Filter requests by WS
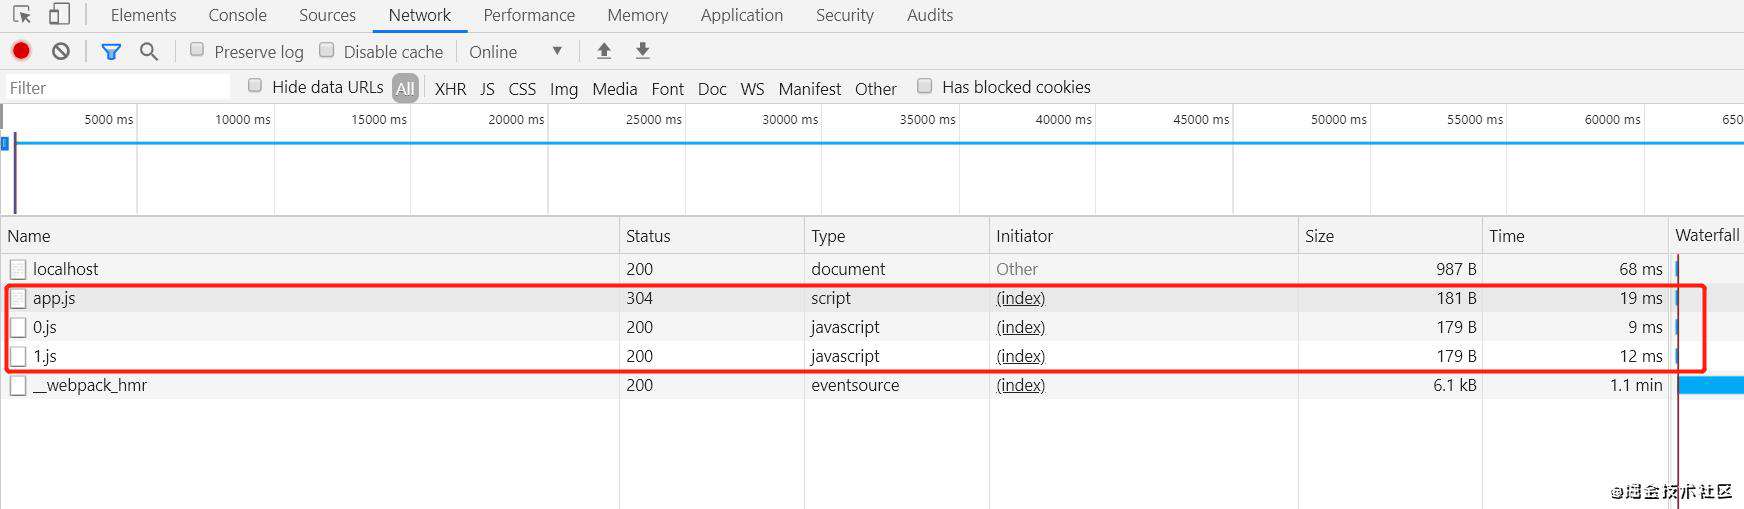The width and height of the screenshot is (1744, 509). (752, 89)
